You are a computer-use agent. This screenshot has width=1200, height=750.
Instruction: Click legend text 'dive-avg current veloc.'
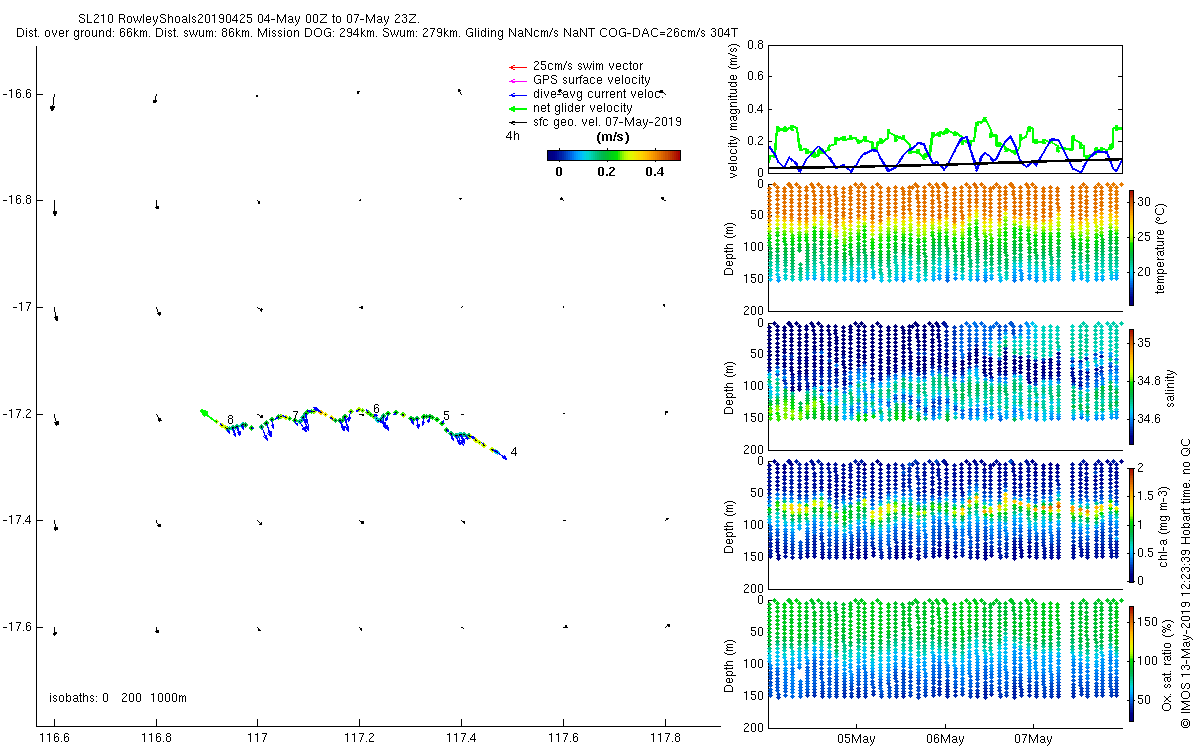(598, 94)
